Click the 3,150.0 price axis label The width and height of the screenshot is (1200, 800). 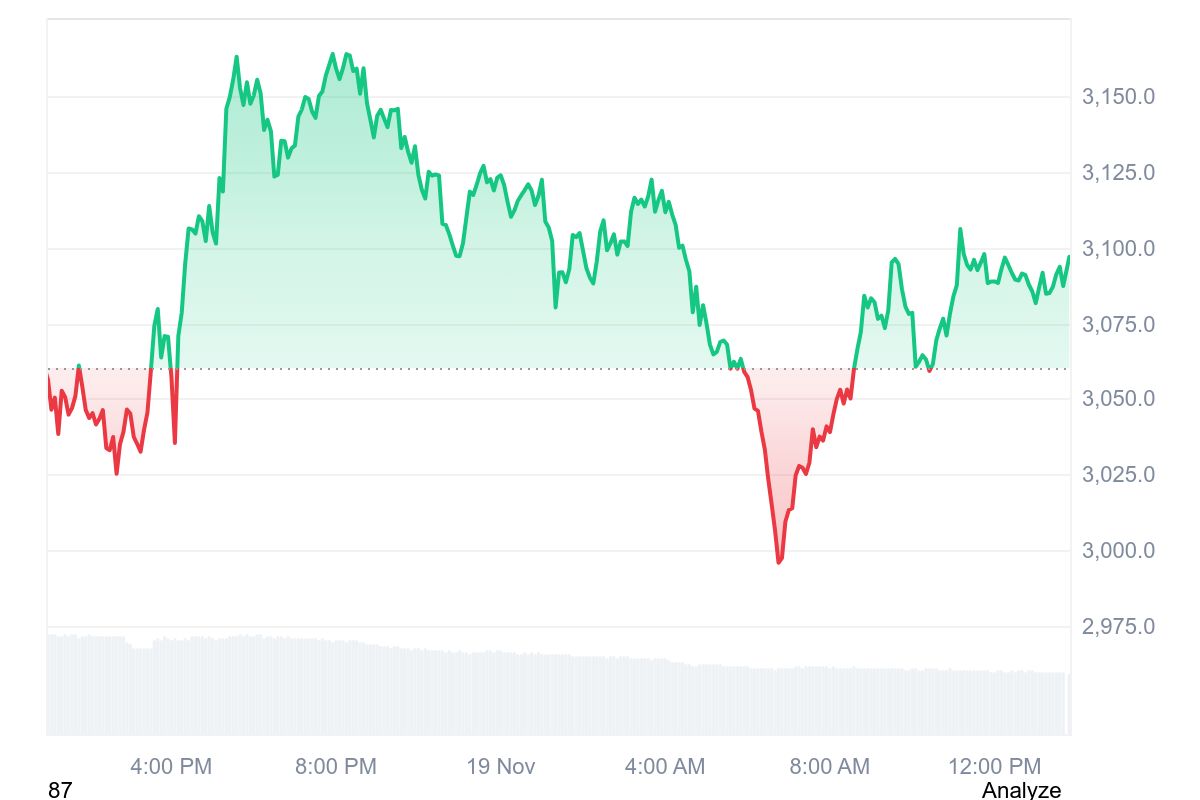1118,97
